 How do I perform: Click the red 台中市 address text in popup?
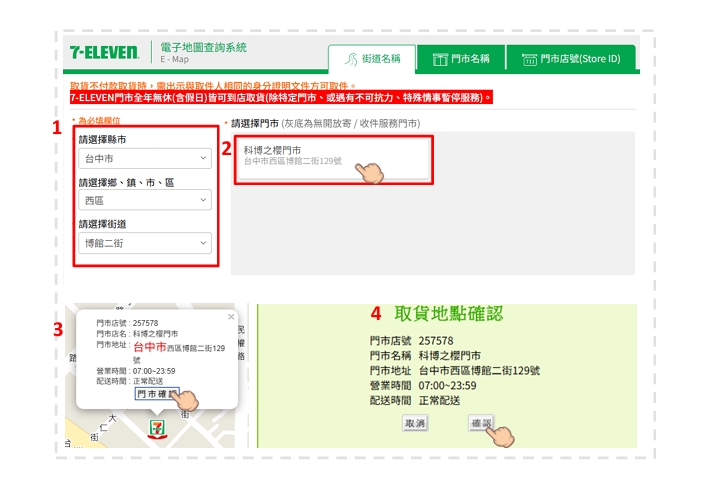[x=148, y=347]
